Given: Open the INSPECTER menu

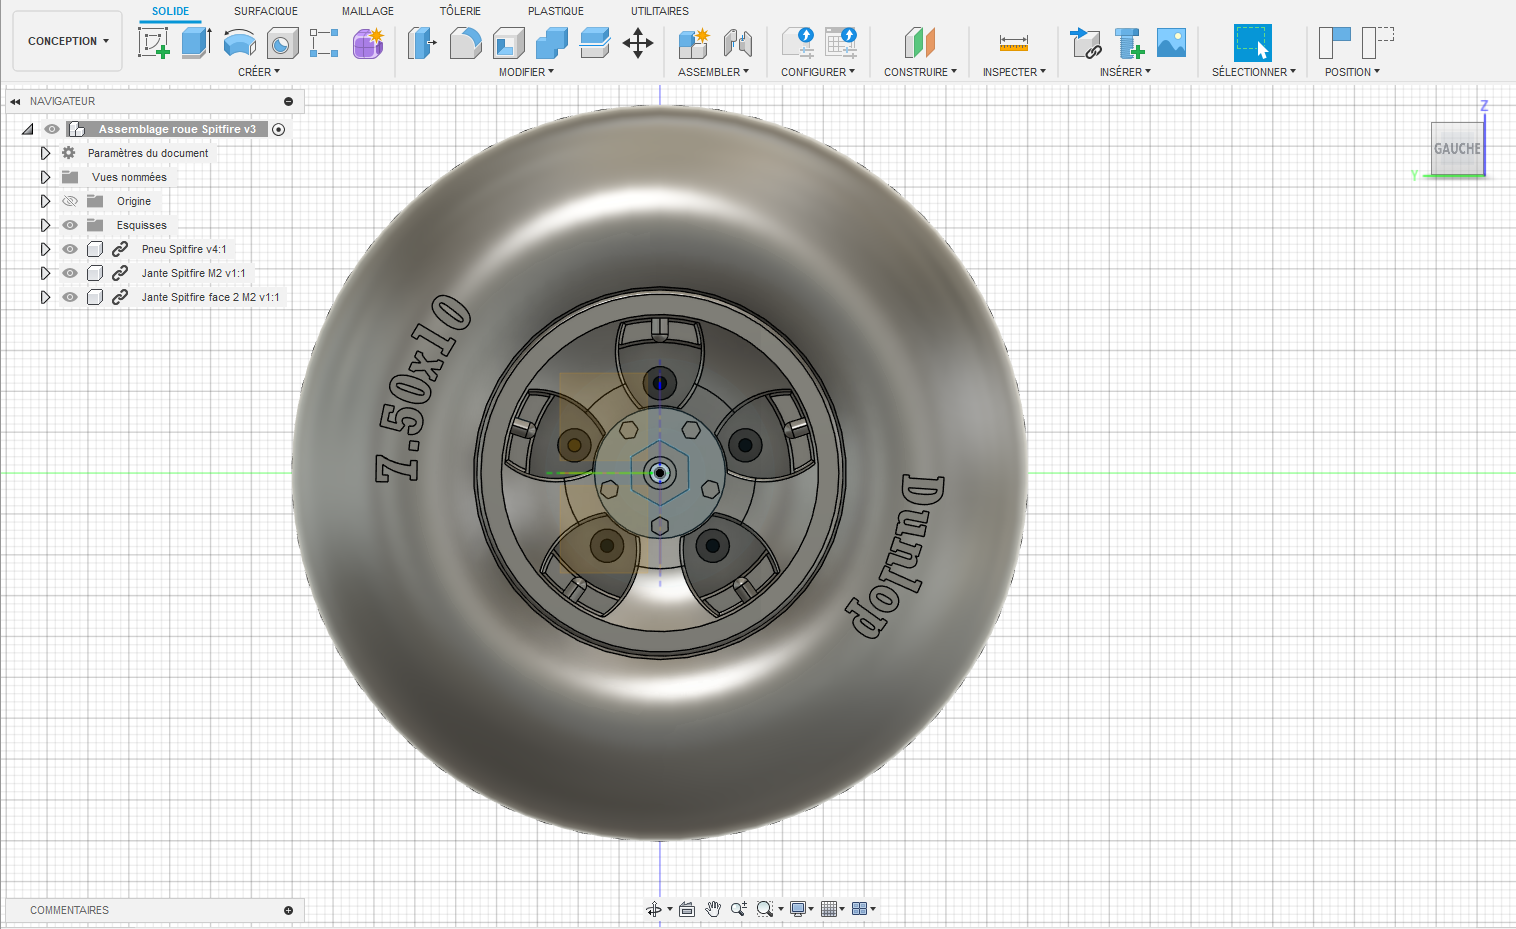Looking at the screenshot, I should point(1014,72).
